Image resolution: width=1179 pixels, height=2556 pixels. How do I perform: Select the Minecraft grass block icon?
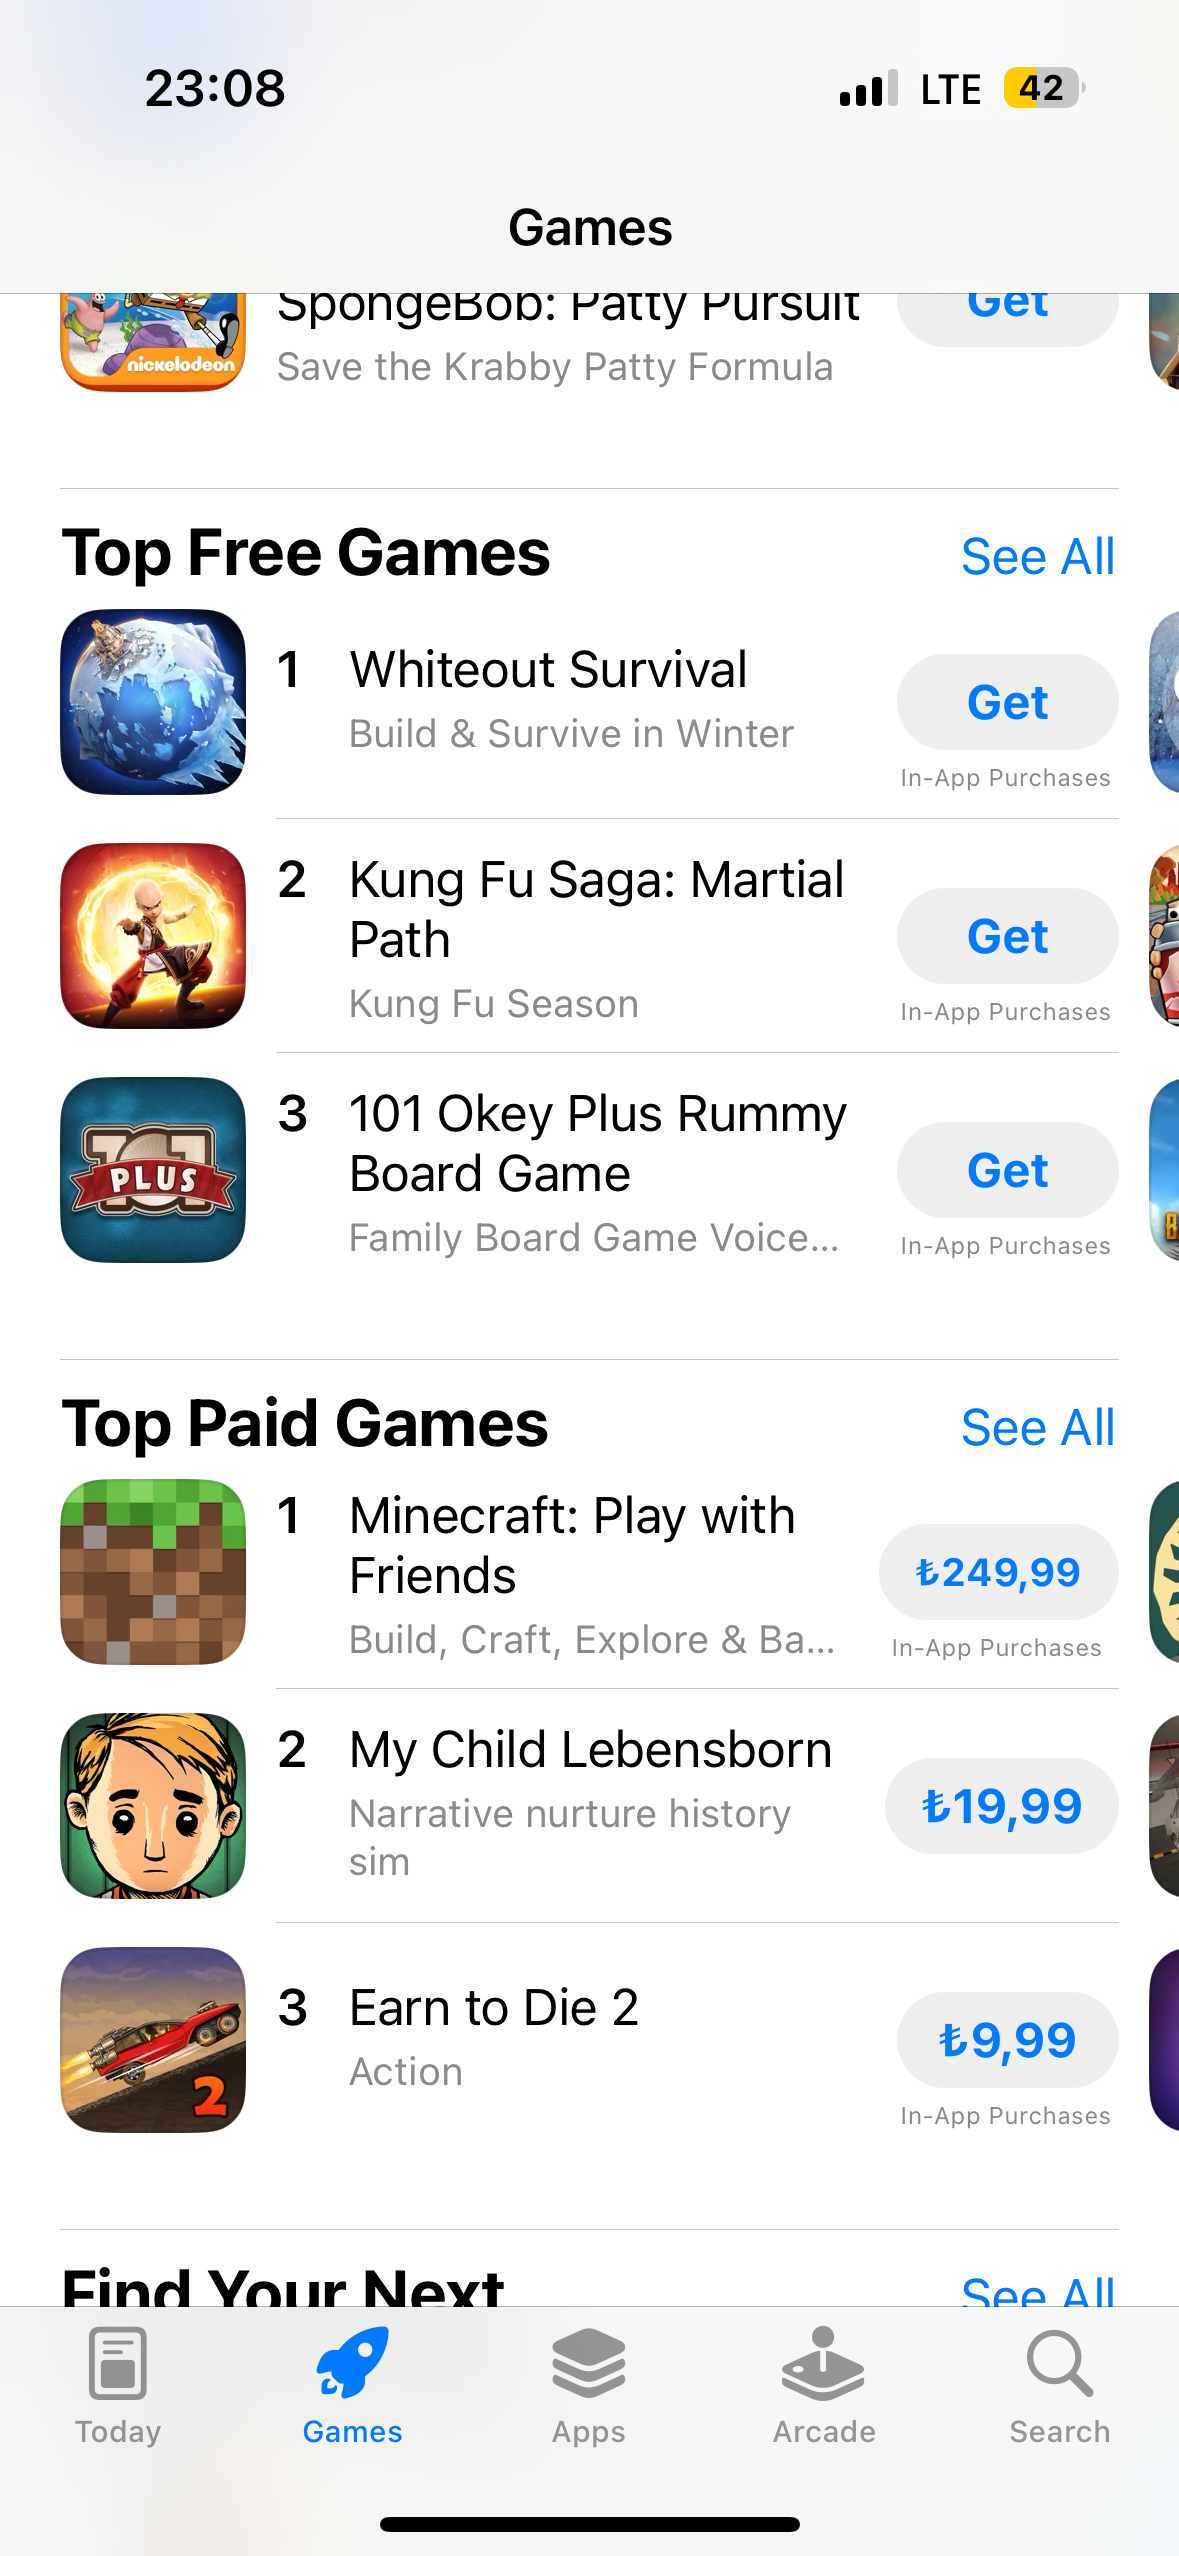[153, 1572]
